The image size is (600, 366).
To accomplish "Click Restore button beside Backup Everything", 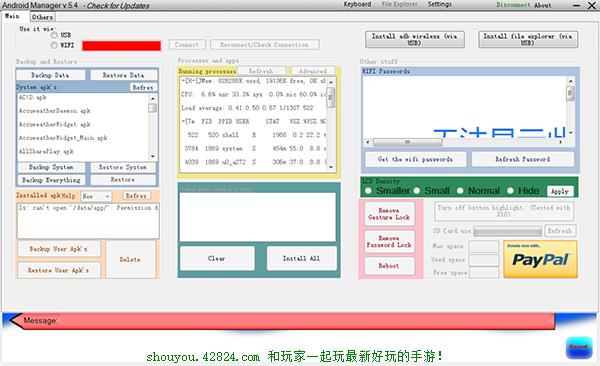I will tap(123, 180).
